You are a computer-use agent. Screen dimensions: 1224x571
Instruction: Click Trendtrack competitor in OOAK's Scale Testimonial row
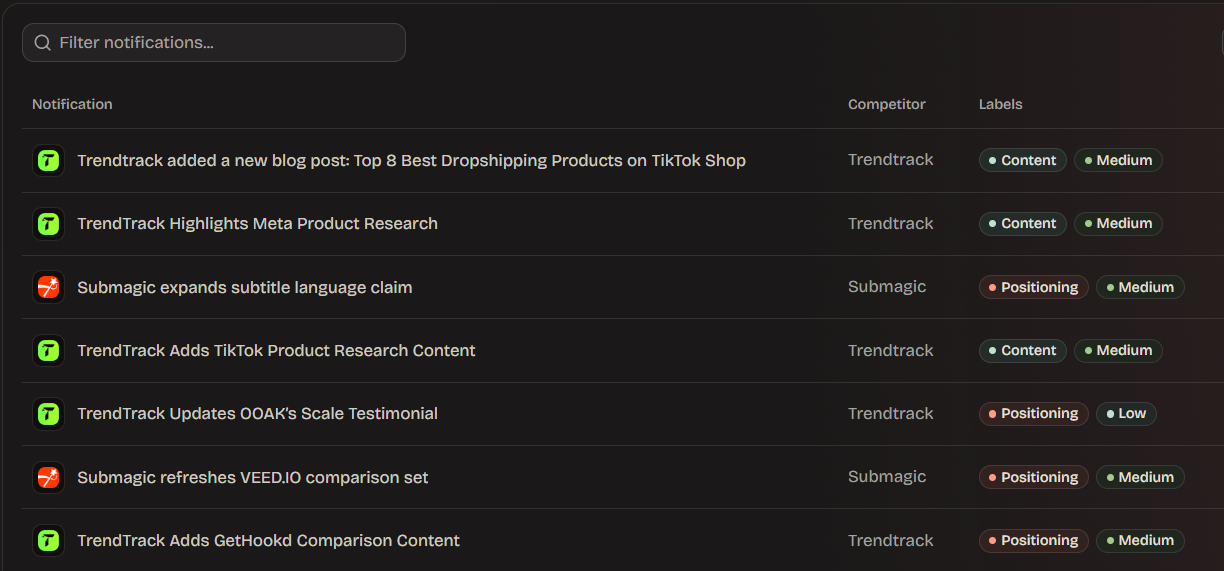(x=891, y=413)
